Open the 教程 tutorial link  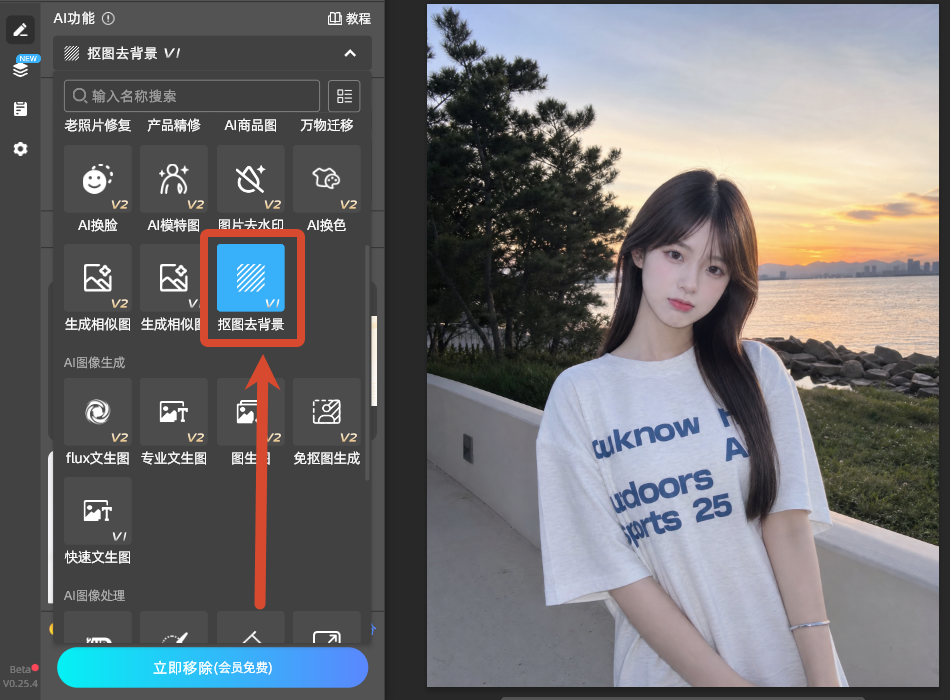(x=349, y=19)
